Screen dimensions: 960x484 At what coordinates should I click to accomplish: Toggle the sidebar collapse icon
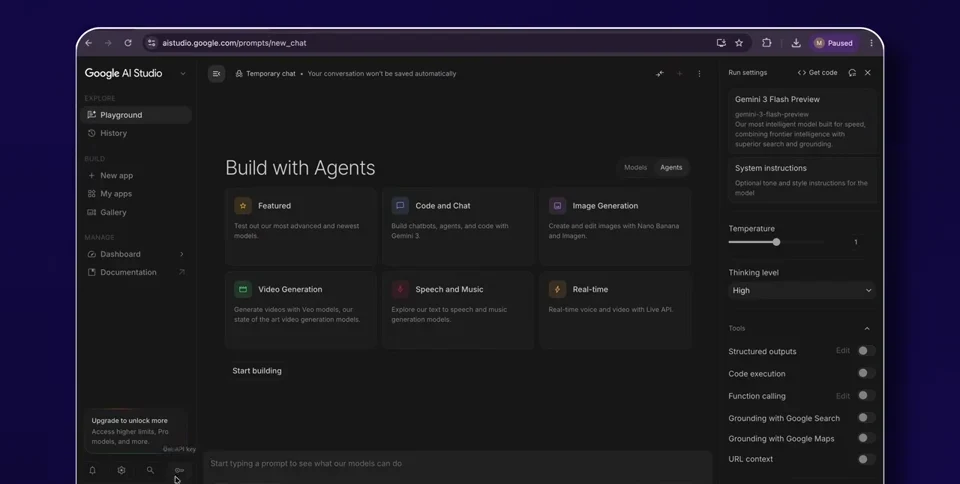click(216, 73)
